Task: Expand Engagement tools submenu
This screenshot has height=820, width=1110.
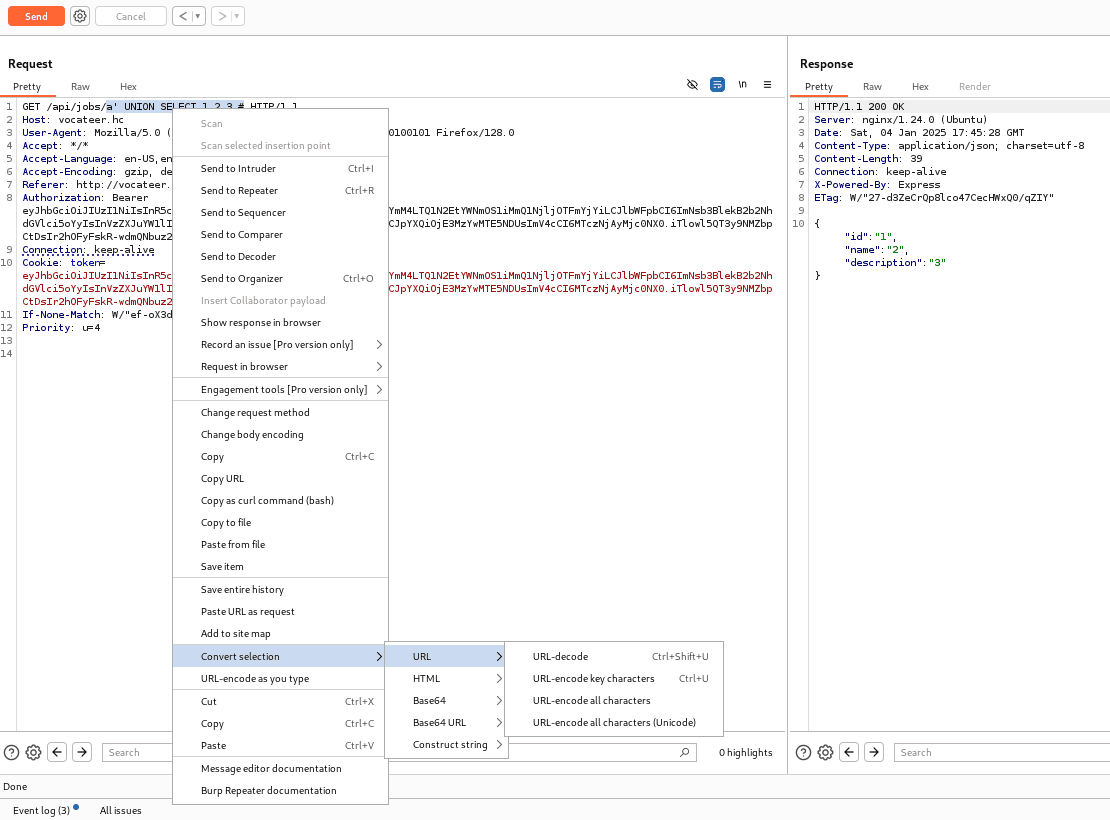Action: tap(280, 389)
